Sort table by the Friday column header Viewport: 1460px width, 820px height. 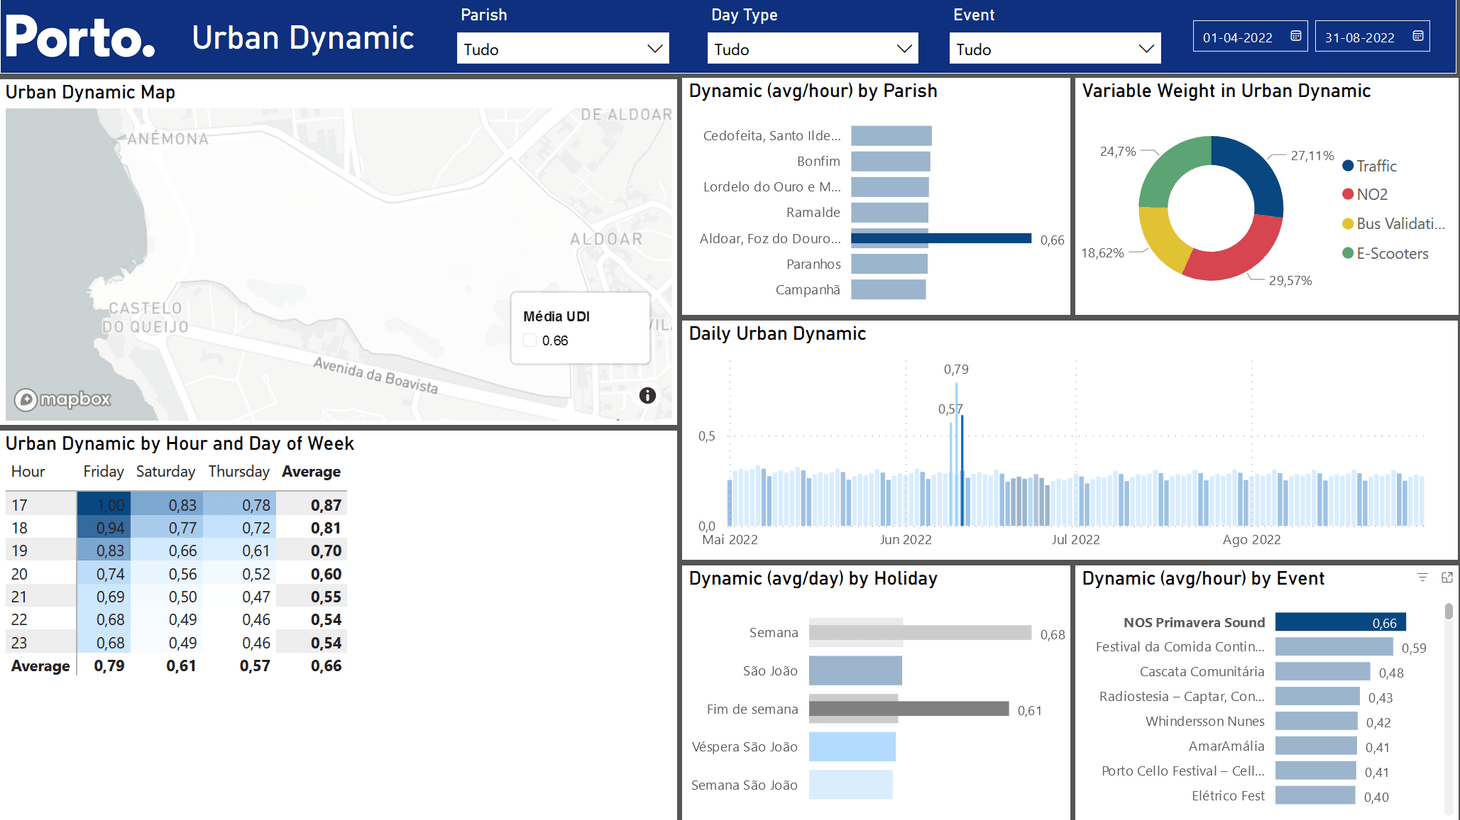click(103, 472)
